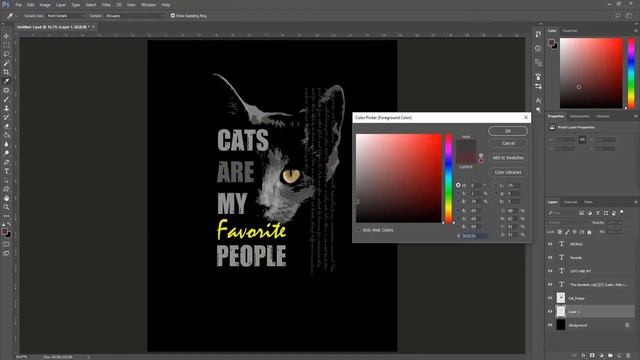Select the Horizontal Type tool

coord(6,171)
